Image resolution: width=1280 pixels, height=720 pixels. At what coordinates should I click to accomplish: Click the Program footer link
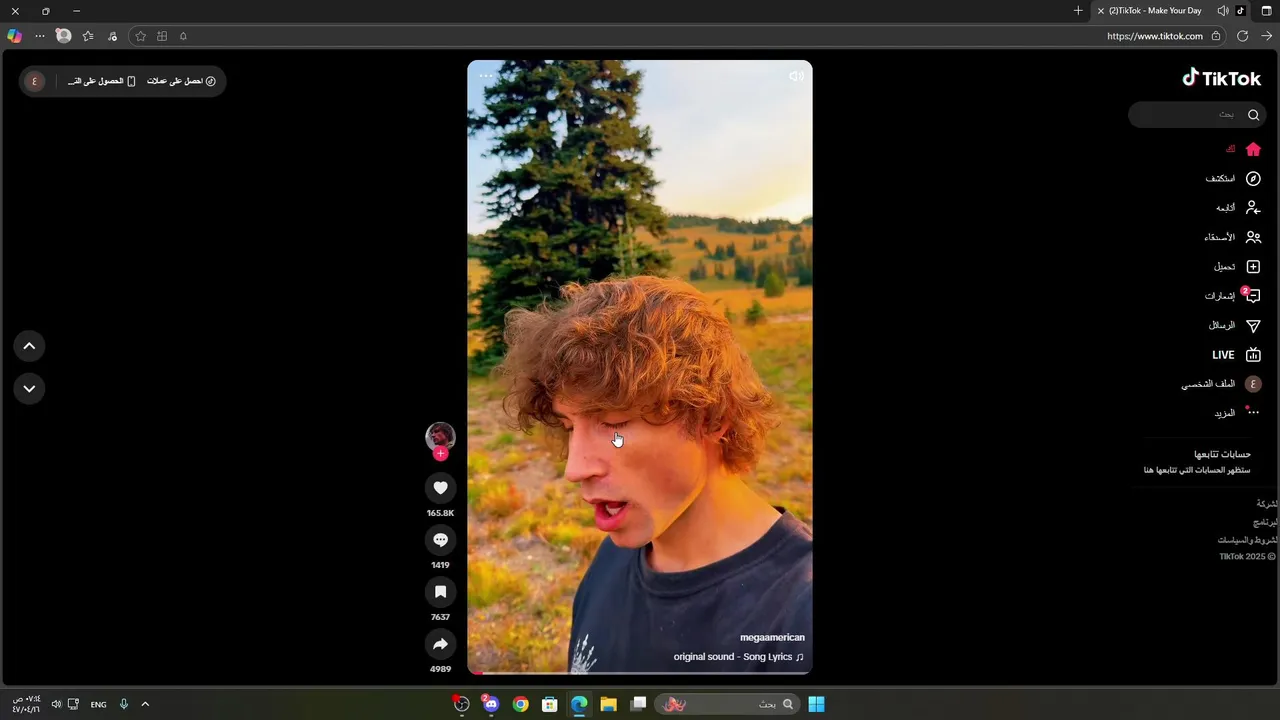point(1266,522)
